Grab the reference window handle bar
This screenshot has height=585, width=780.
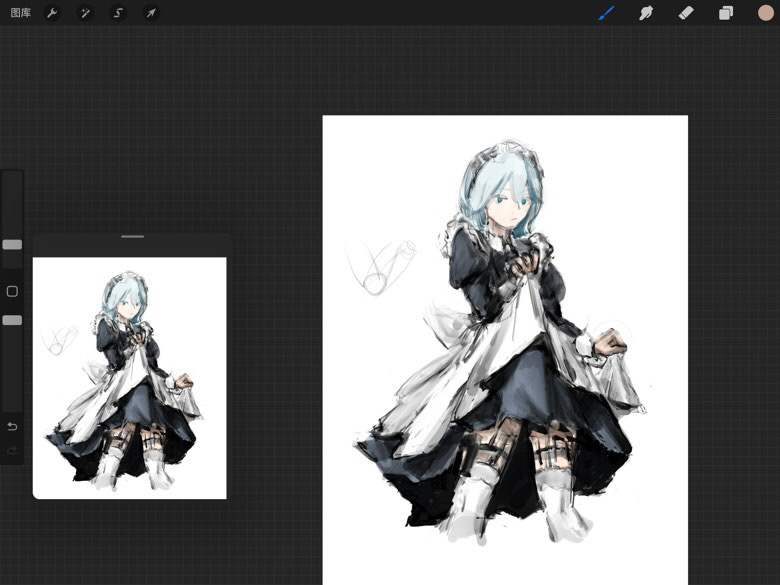click(132, 237)
